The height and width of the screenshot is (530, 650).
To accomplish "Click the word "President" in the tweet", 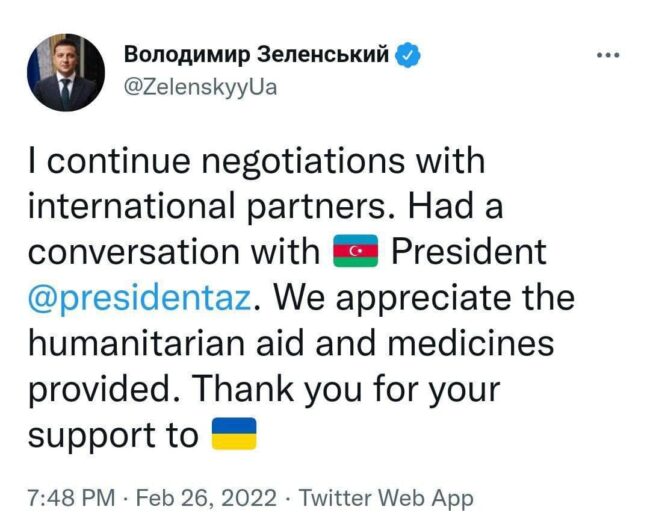I will [469, 251].
